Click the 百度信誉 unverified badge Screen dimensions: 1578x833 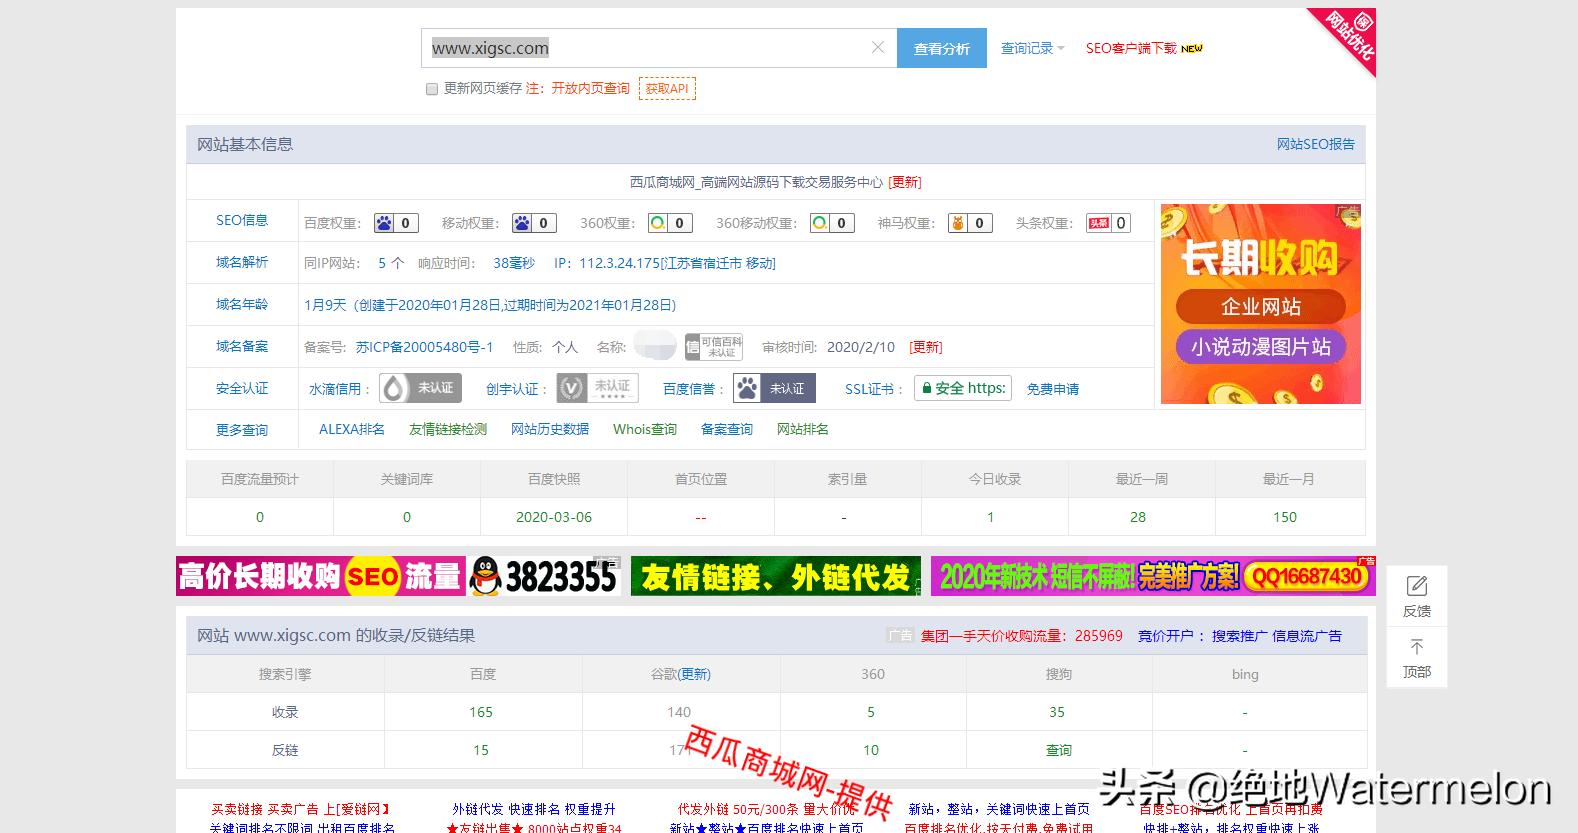[x=774, y=388]
